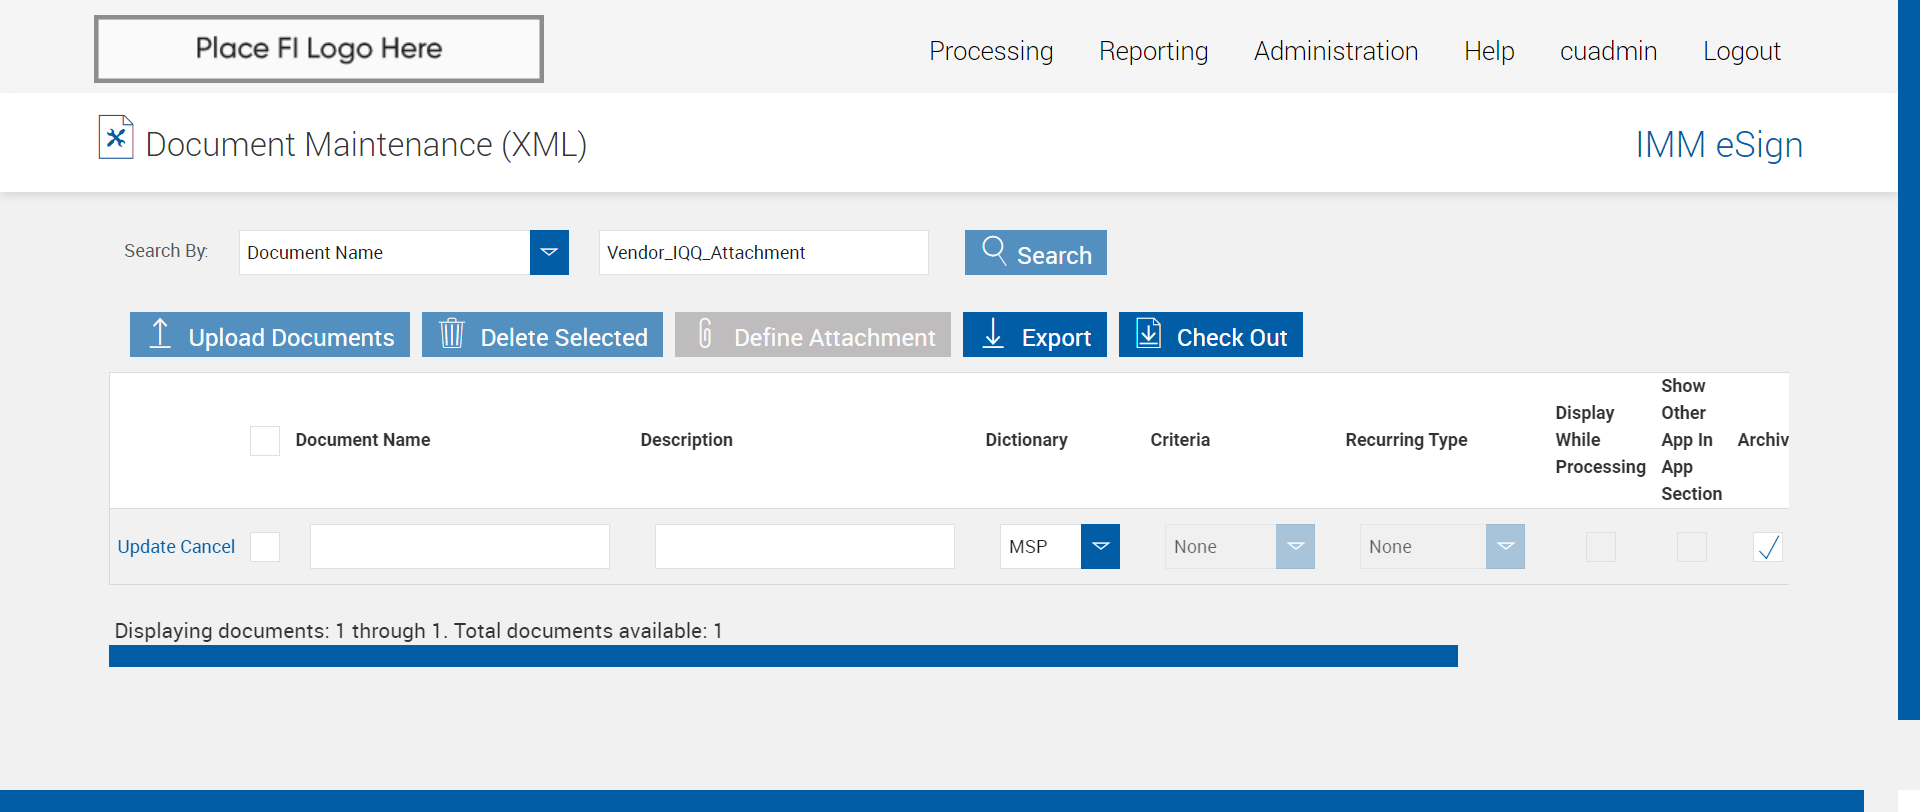Click the Place FI Logo Here image
Viewport: 1920px width, 812px height.
(x=319, y=49)
